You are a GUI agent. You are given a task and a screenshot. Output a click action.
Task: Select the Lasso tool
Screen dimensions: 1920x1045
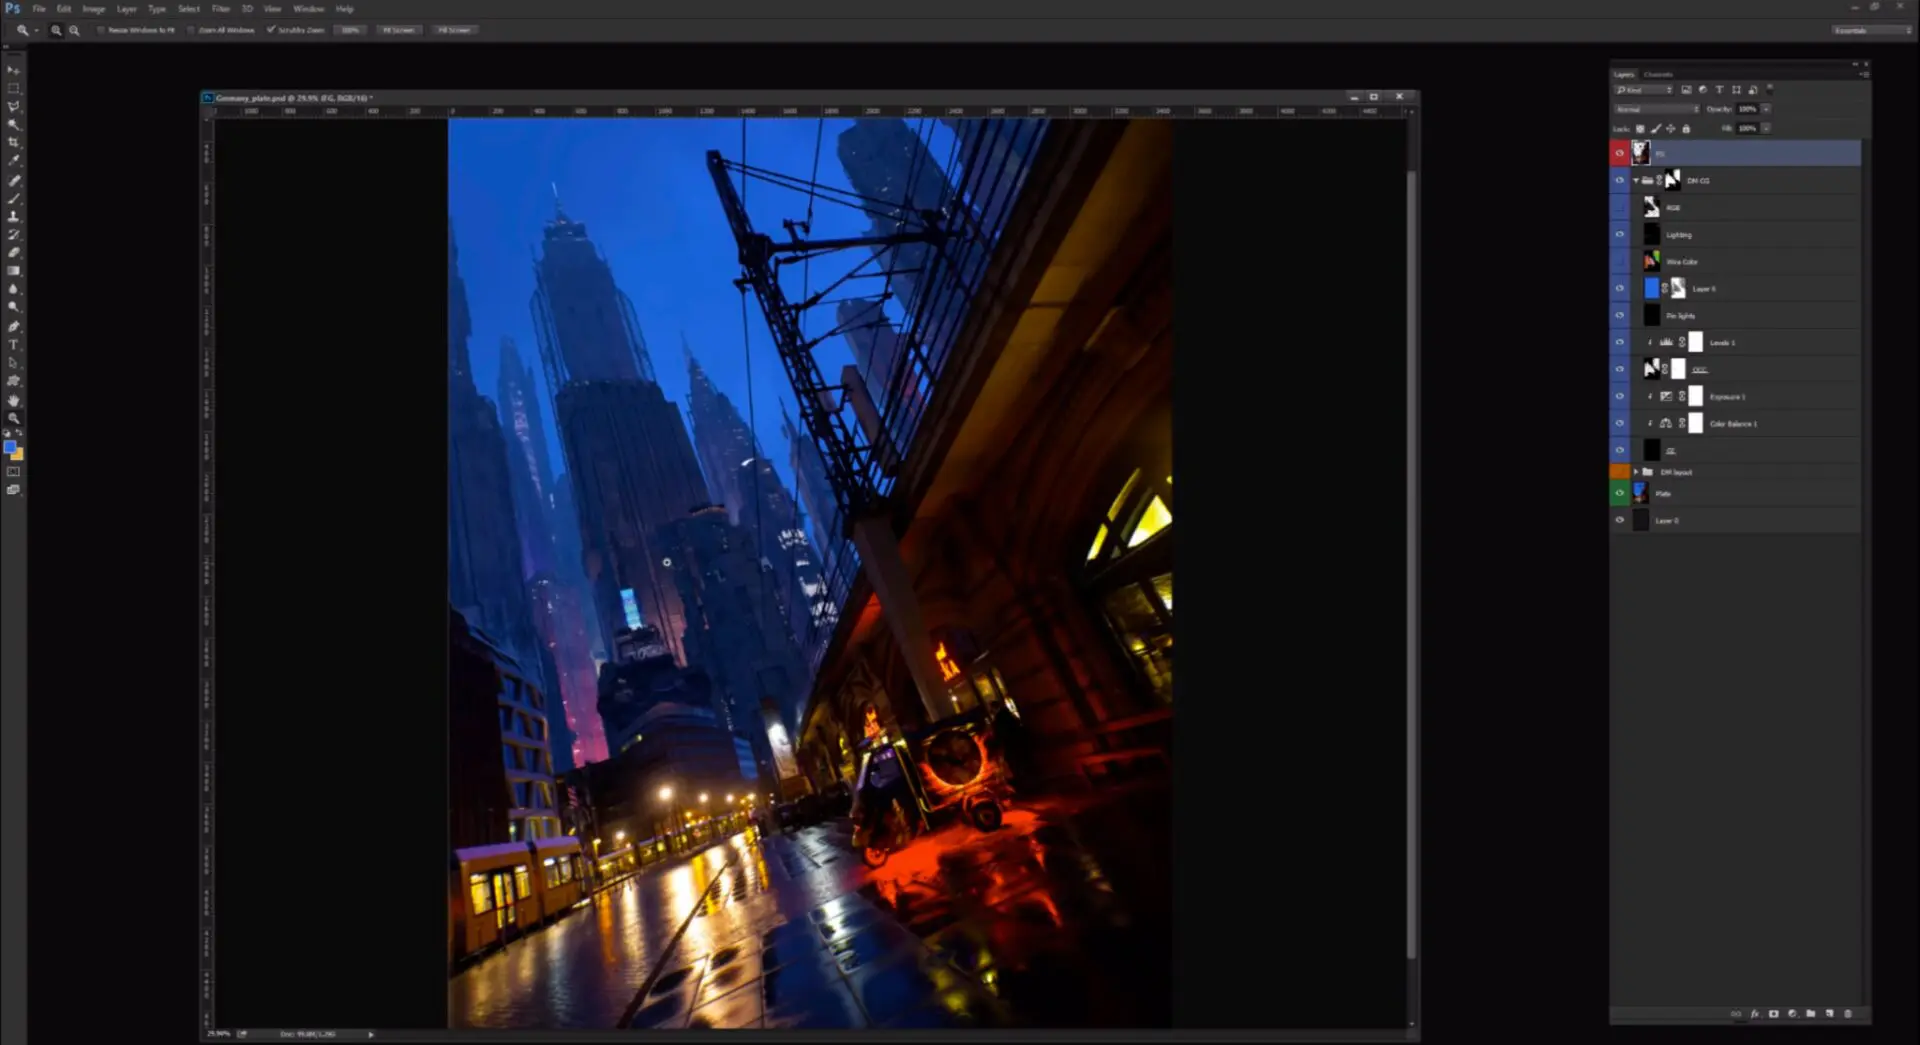(13, 107)
